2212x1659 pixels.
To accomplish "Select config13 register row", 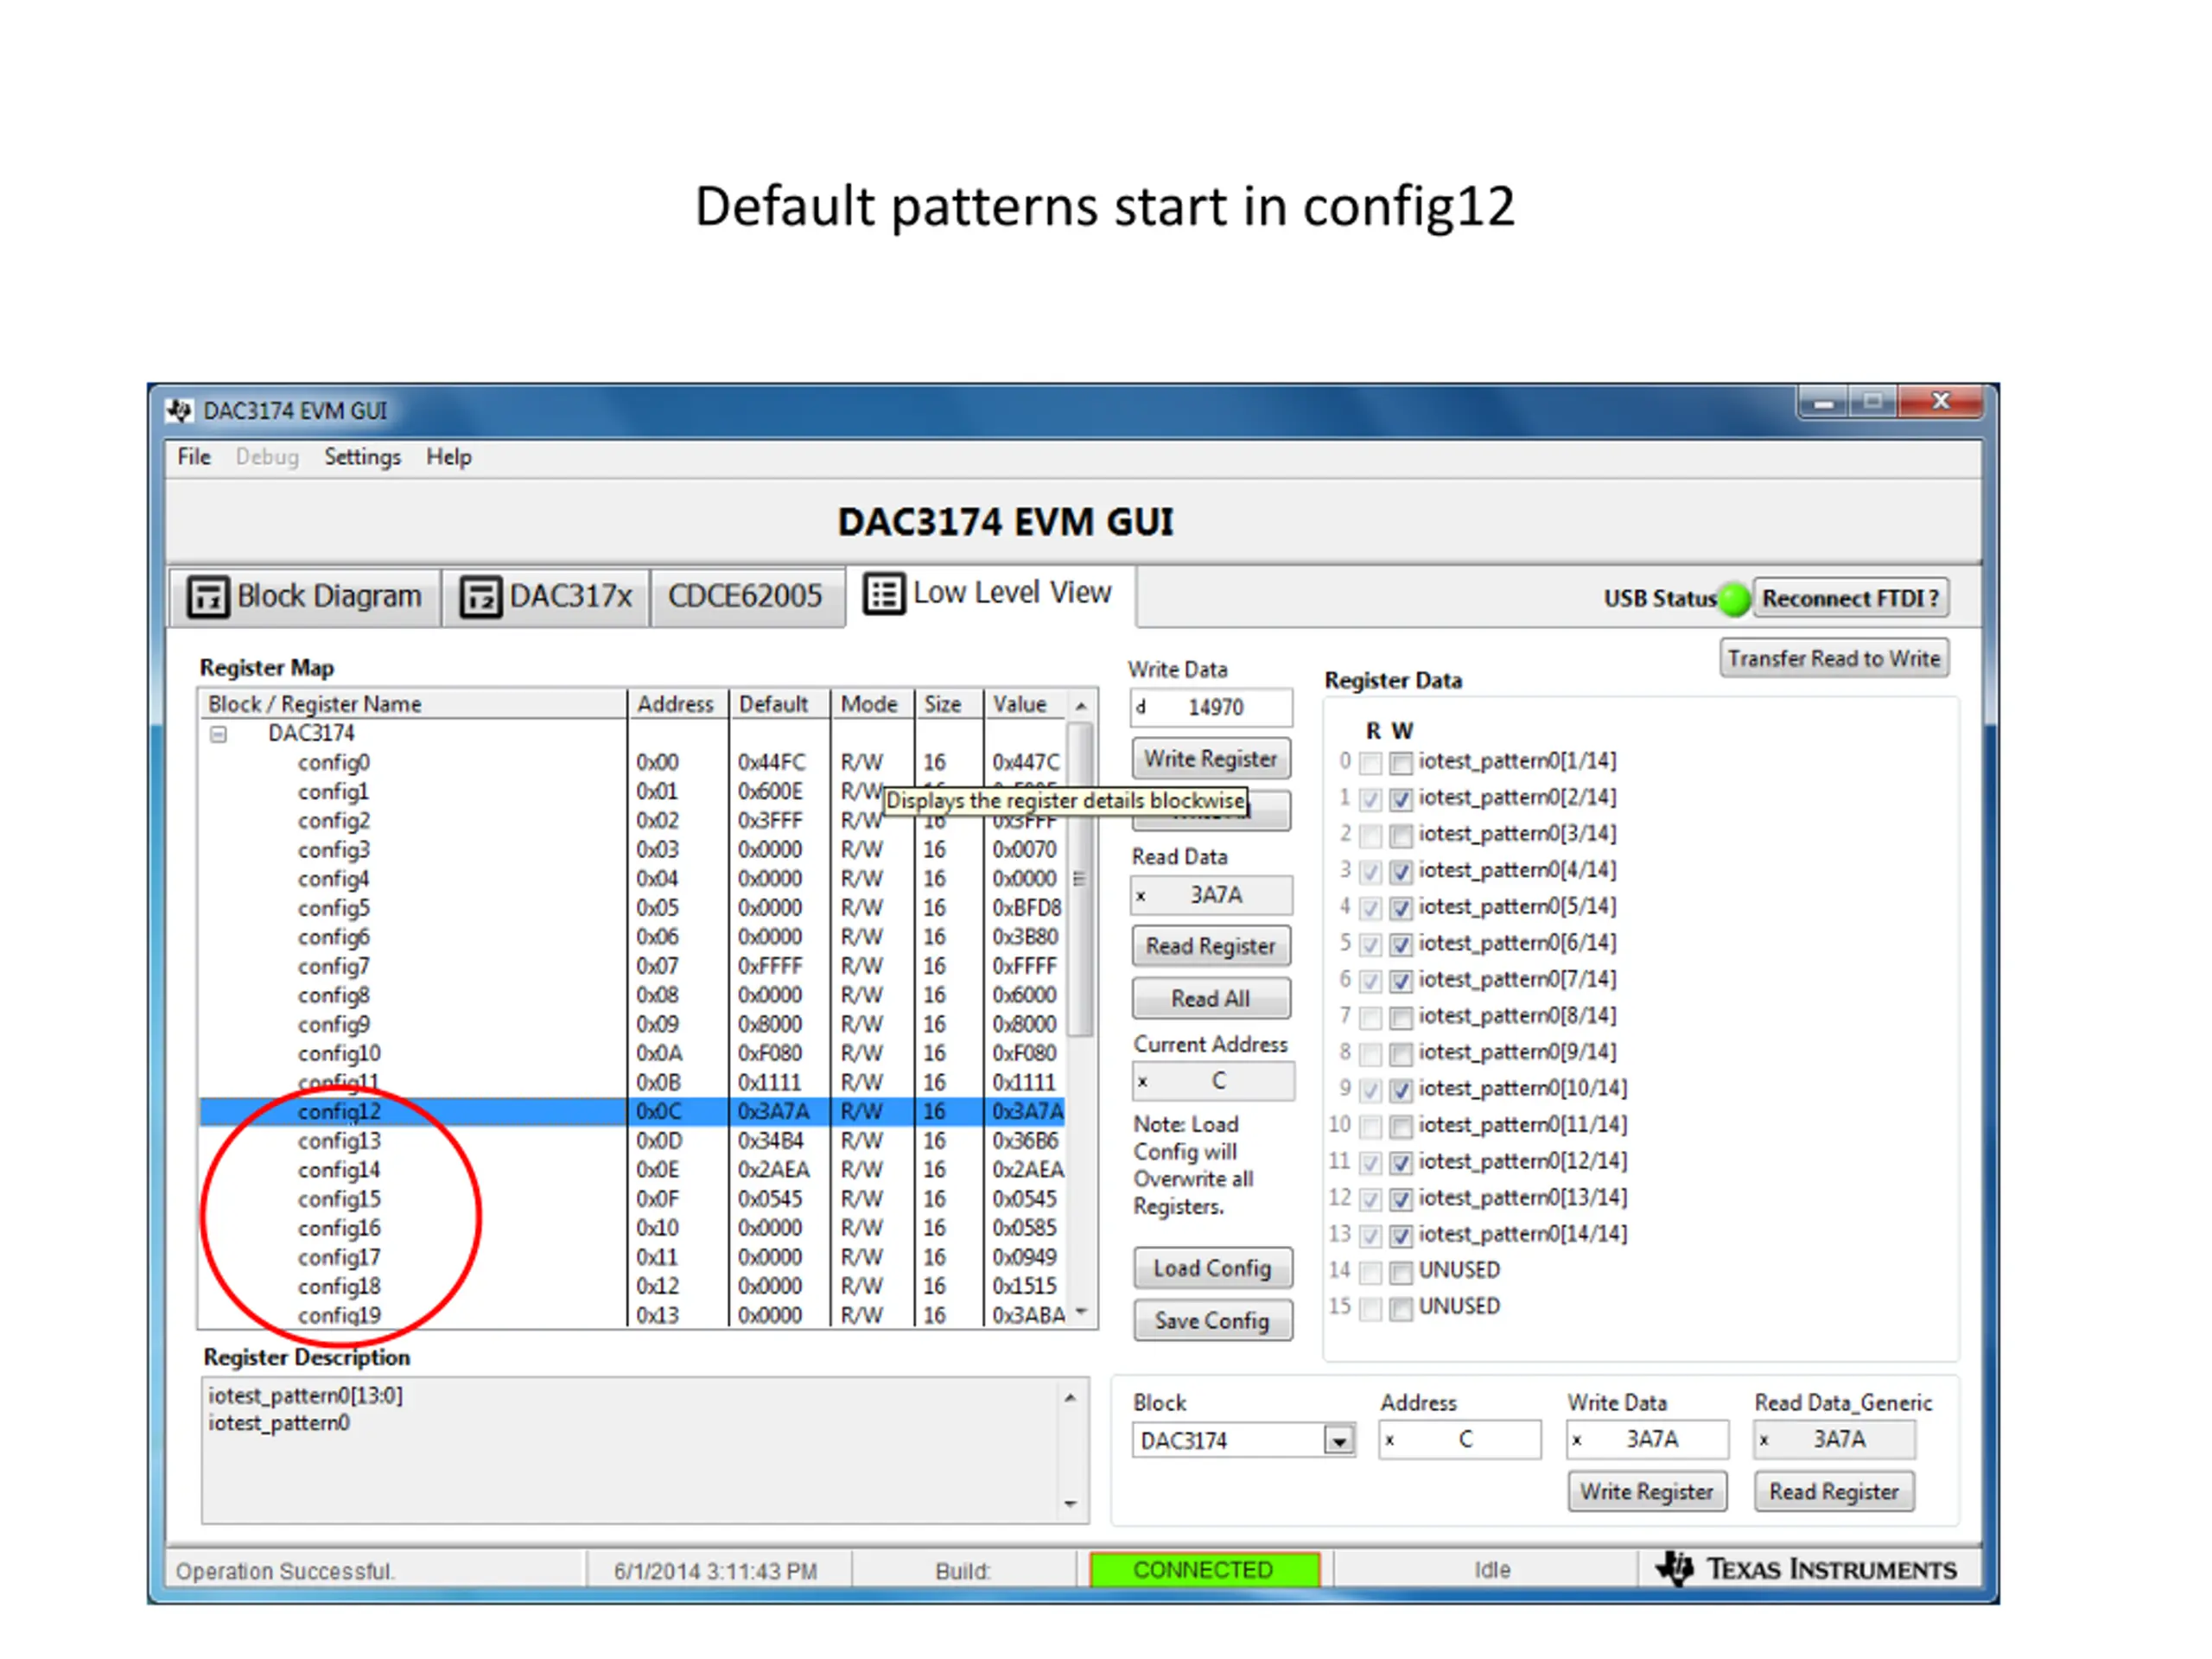I will click(339, 1141).
